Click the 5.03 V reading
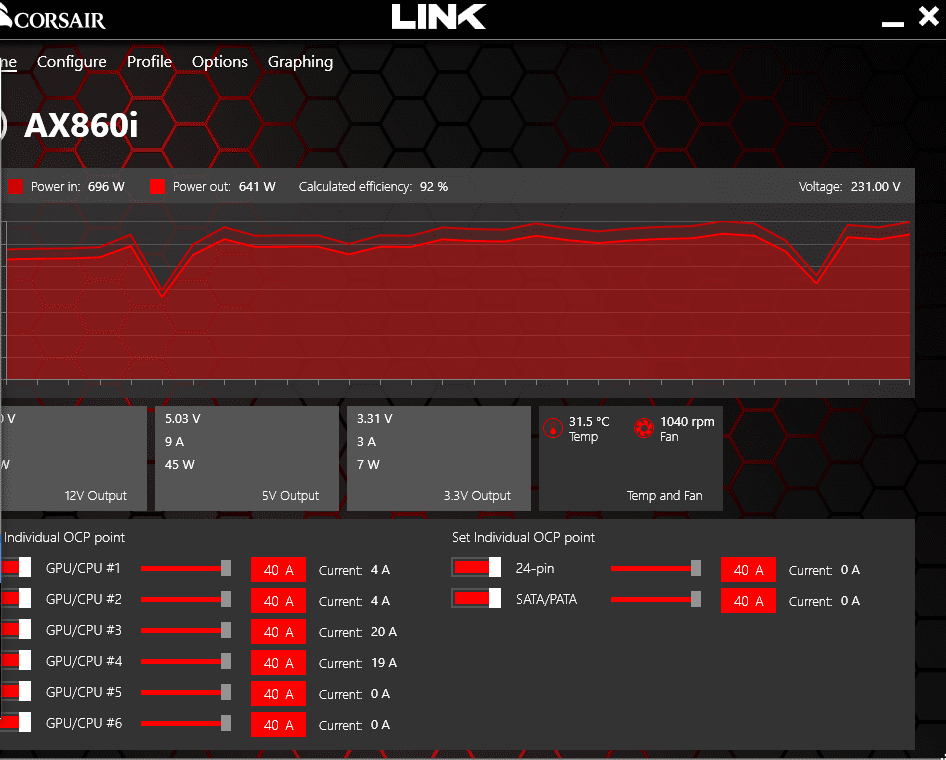The height and width of the screenshot is (760, 946). 182,419
